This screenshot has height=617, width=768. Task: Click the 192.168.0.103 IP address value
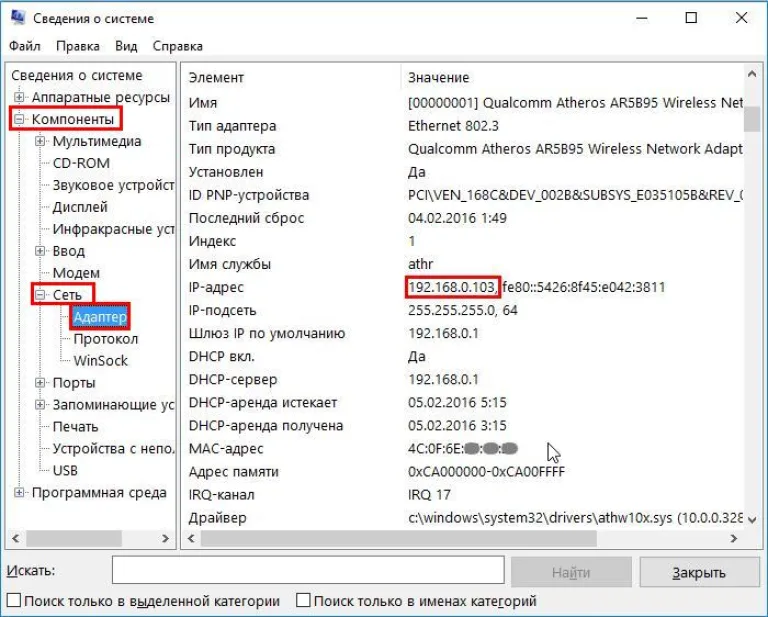[x=452, y=287]
